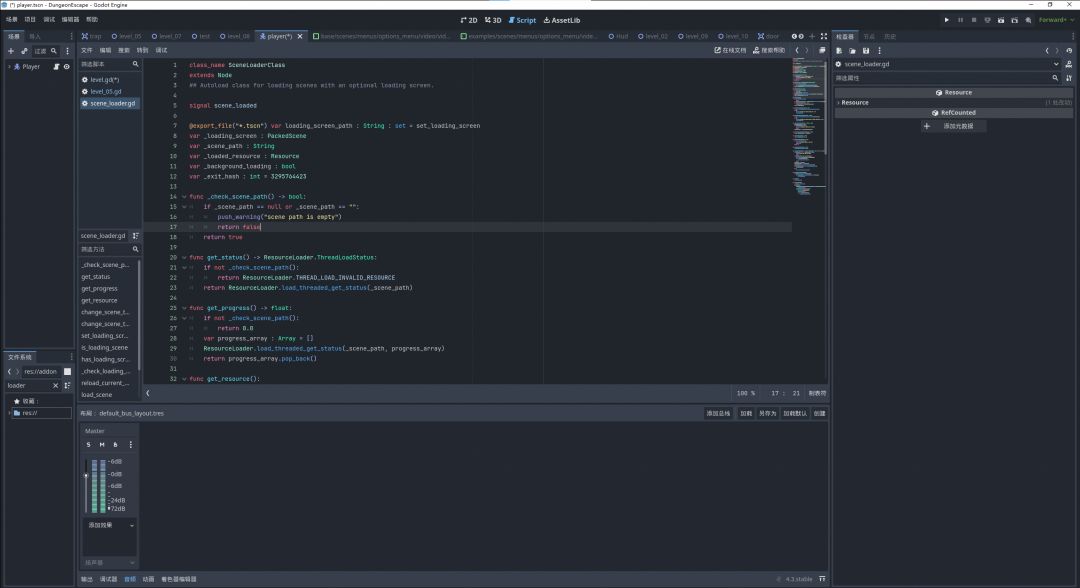Image resolution: width=1080 pixels, height=588 pixels.
Task: Jump to get_progress method in list
Action: [x=99, y=288]
